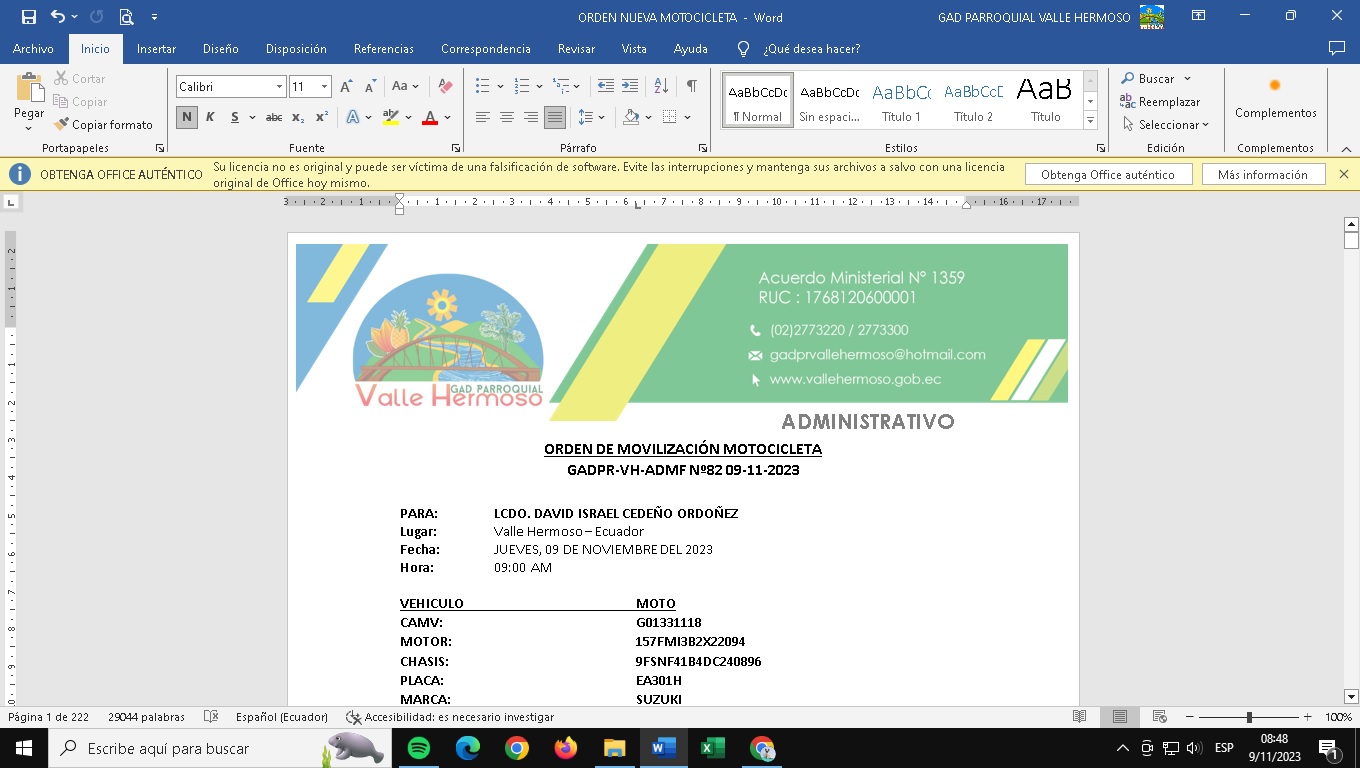This screenshot has width=1360, height=768.
Task: Click the Clear All Formatting eraser icon
Action: 445,87
